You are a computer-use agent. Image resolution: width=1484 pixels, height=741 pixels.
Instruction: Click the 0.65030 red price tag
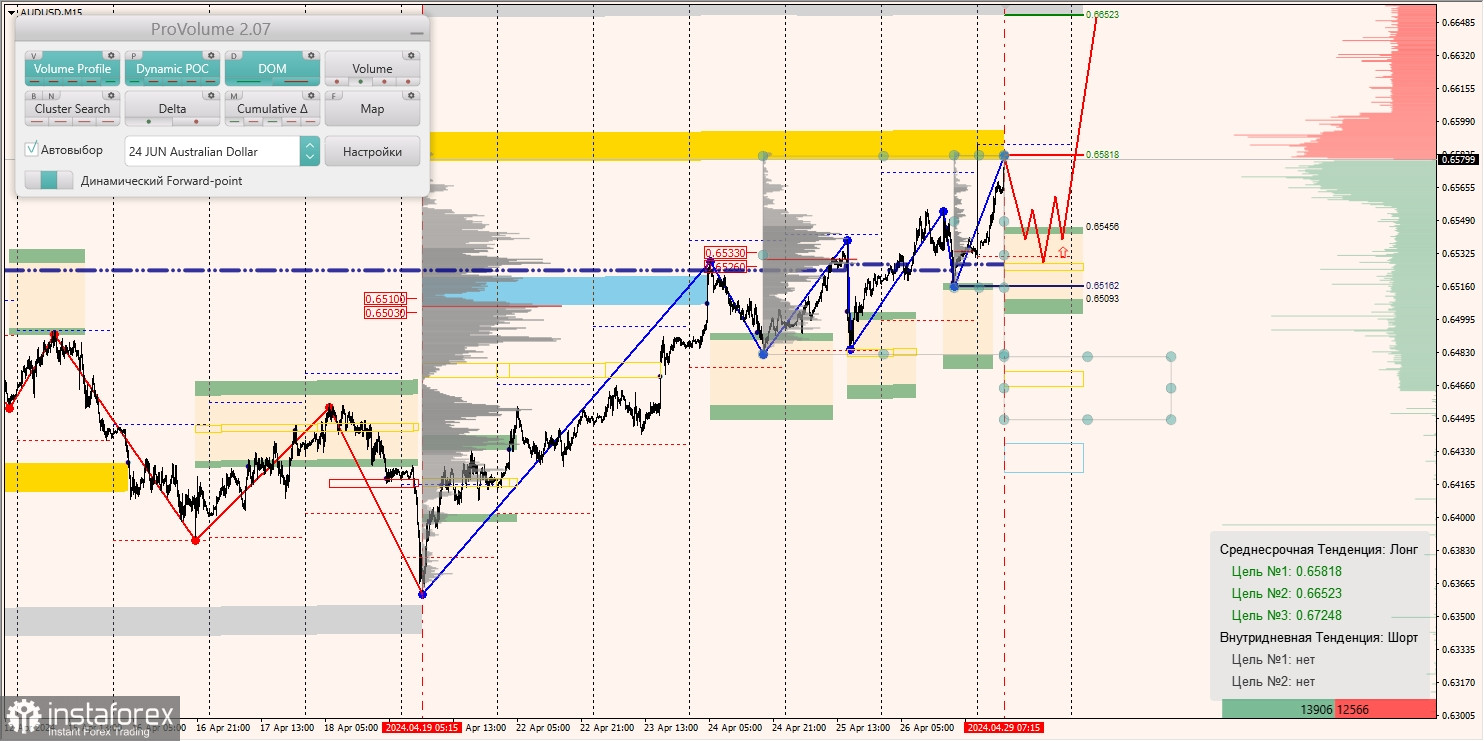point(385,313)
